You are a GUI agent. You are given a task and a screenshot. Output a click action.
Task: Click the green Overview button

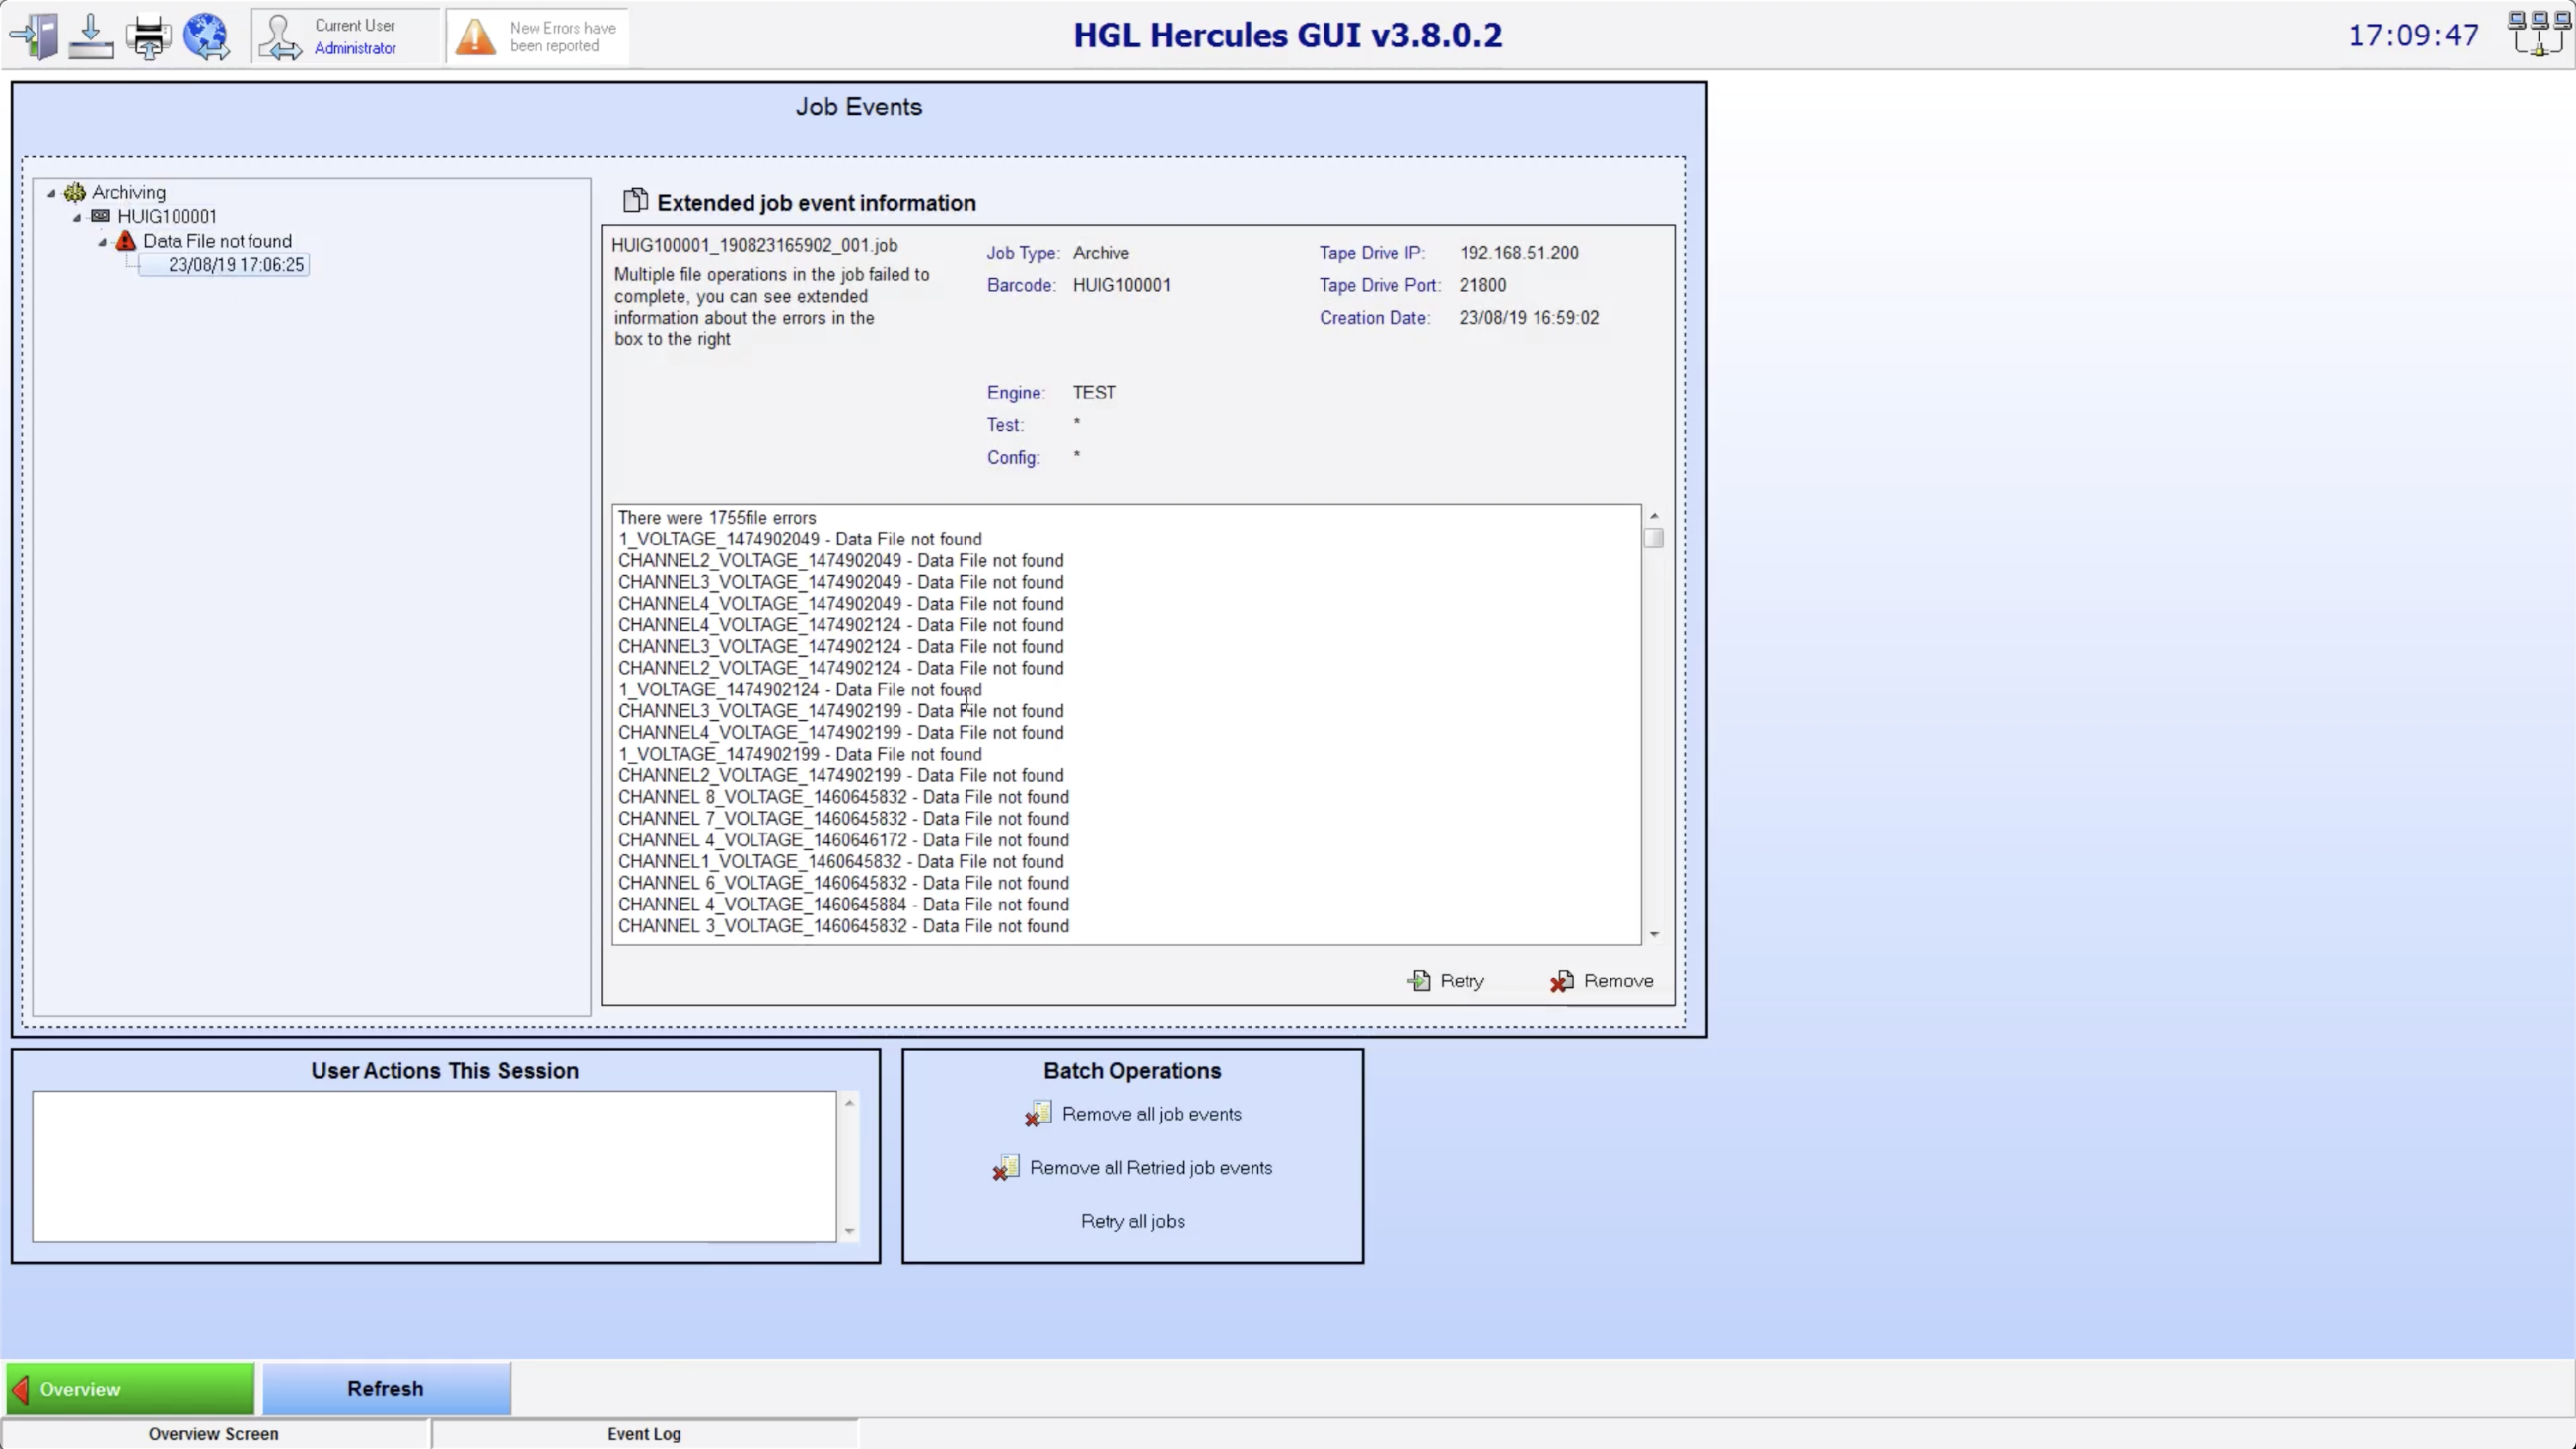pos(130,1389)
